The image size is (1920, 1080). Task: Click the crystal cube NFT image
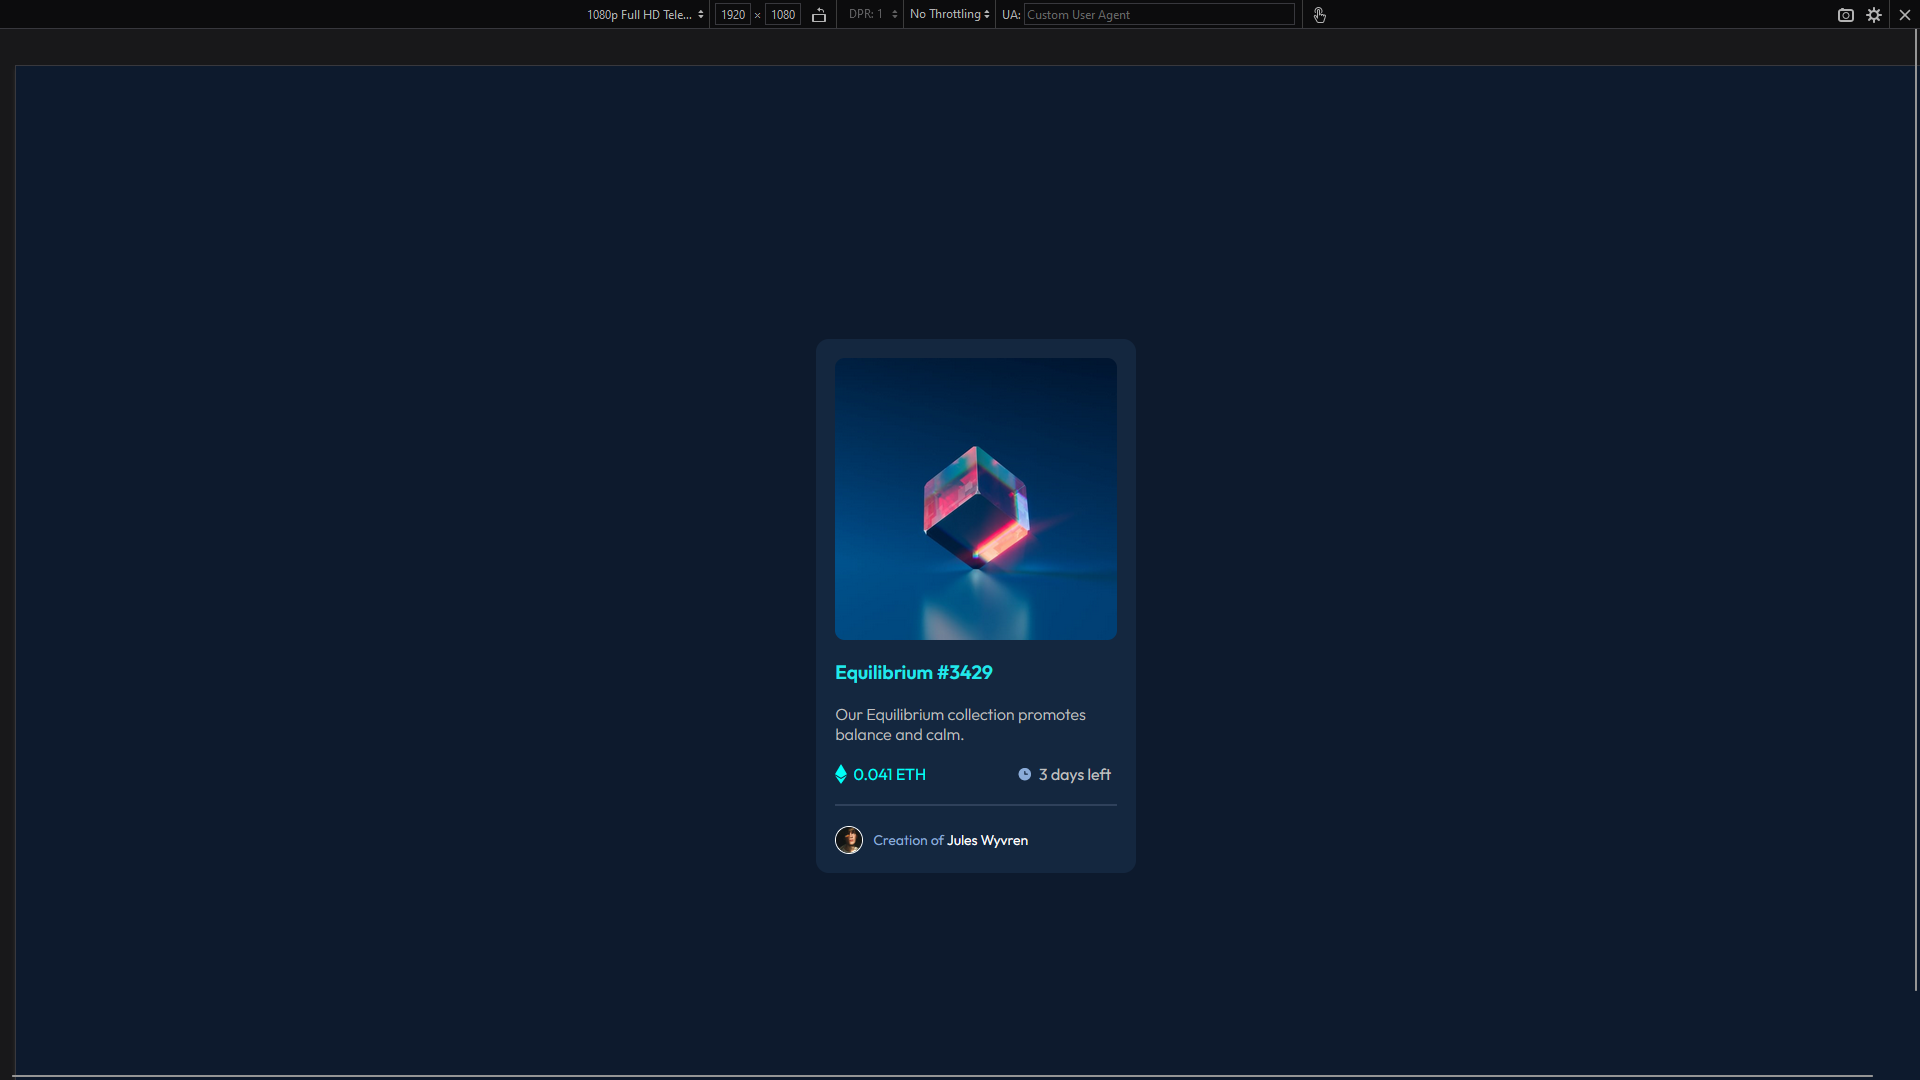(975, 499)
